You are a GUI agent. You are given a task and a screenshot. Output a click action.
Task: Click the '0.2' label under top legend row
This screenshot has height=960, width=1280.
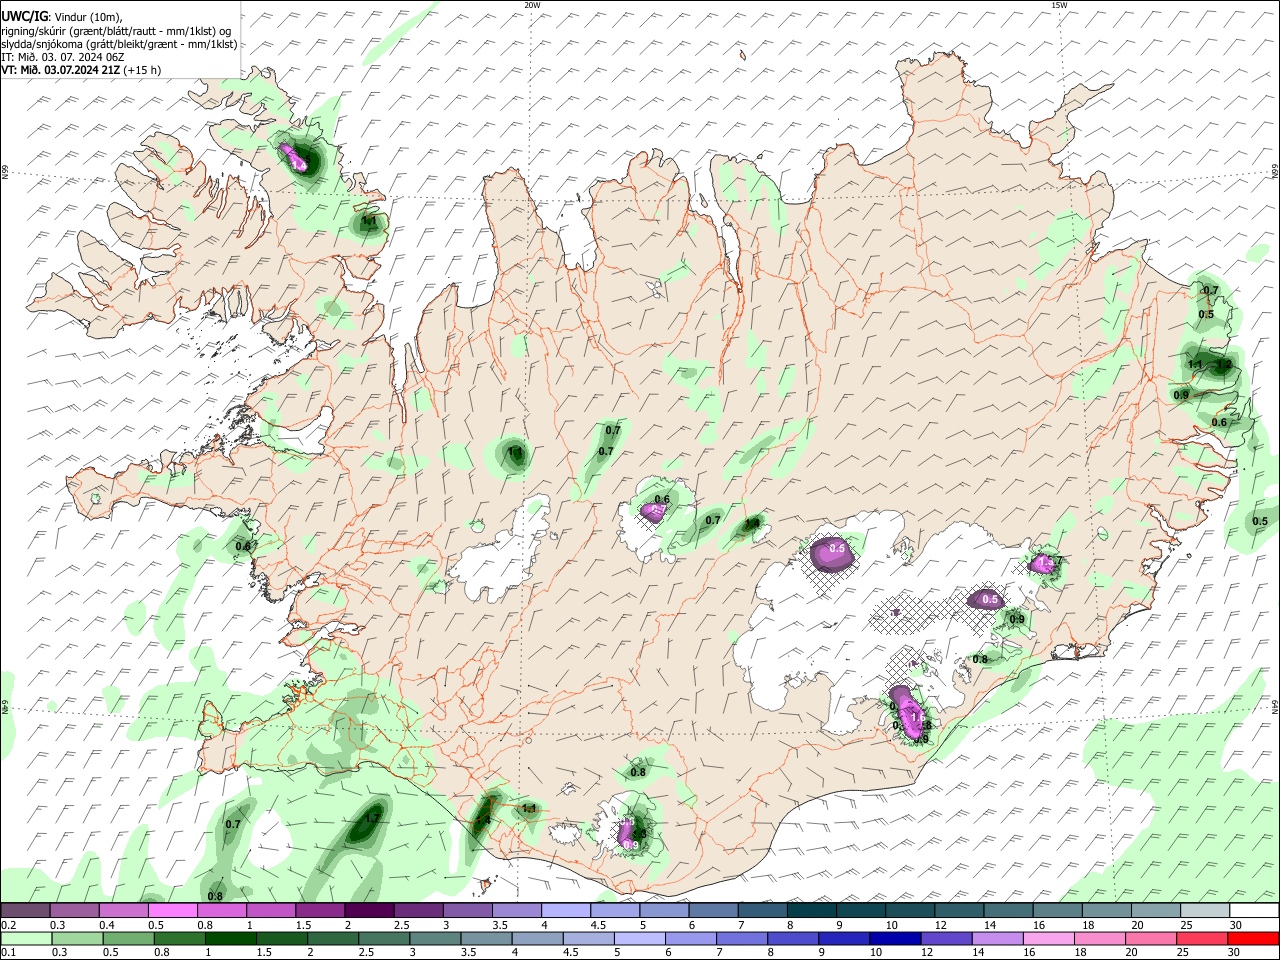(8, 925)
